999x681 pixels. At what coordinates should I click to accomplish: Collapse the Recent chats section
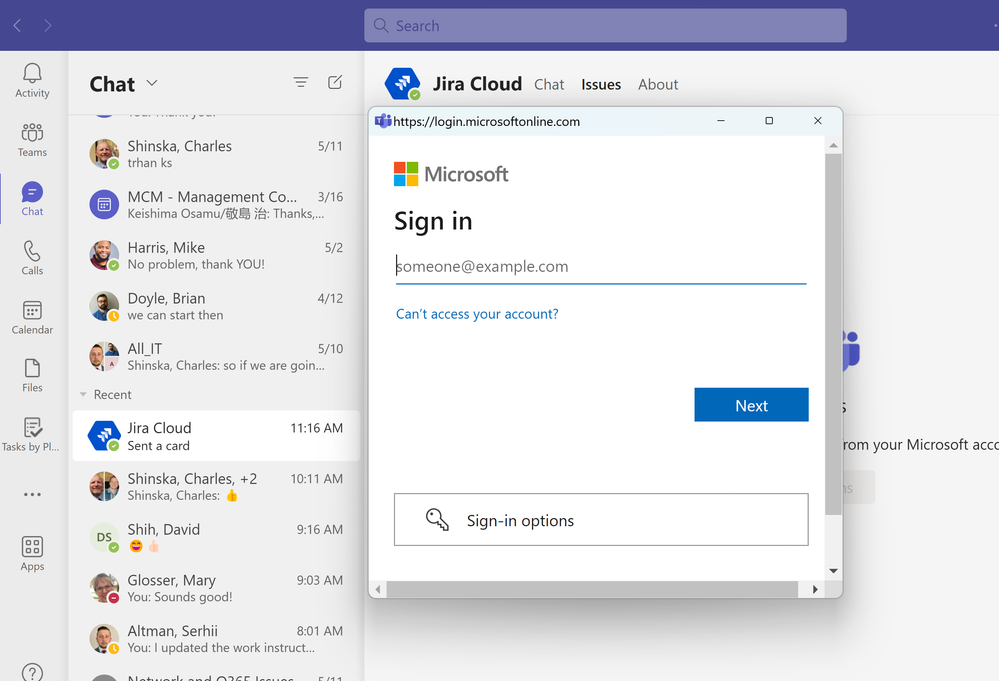click(83, 394)
